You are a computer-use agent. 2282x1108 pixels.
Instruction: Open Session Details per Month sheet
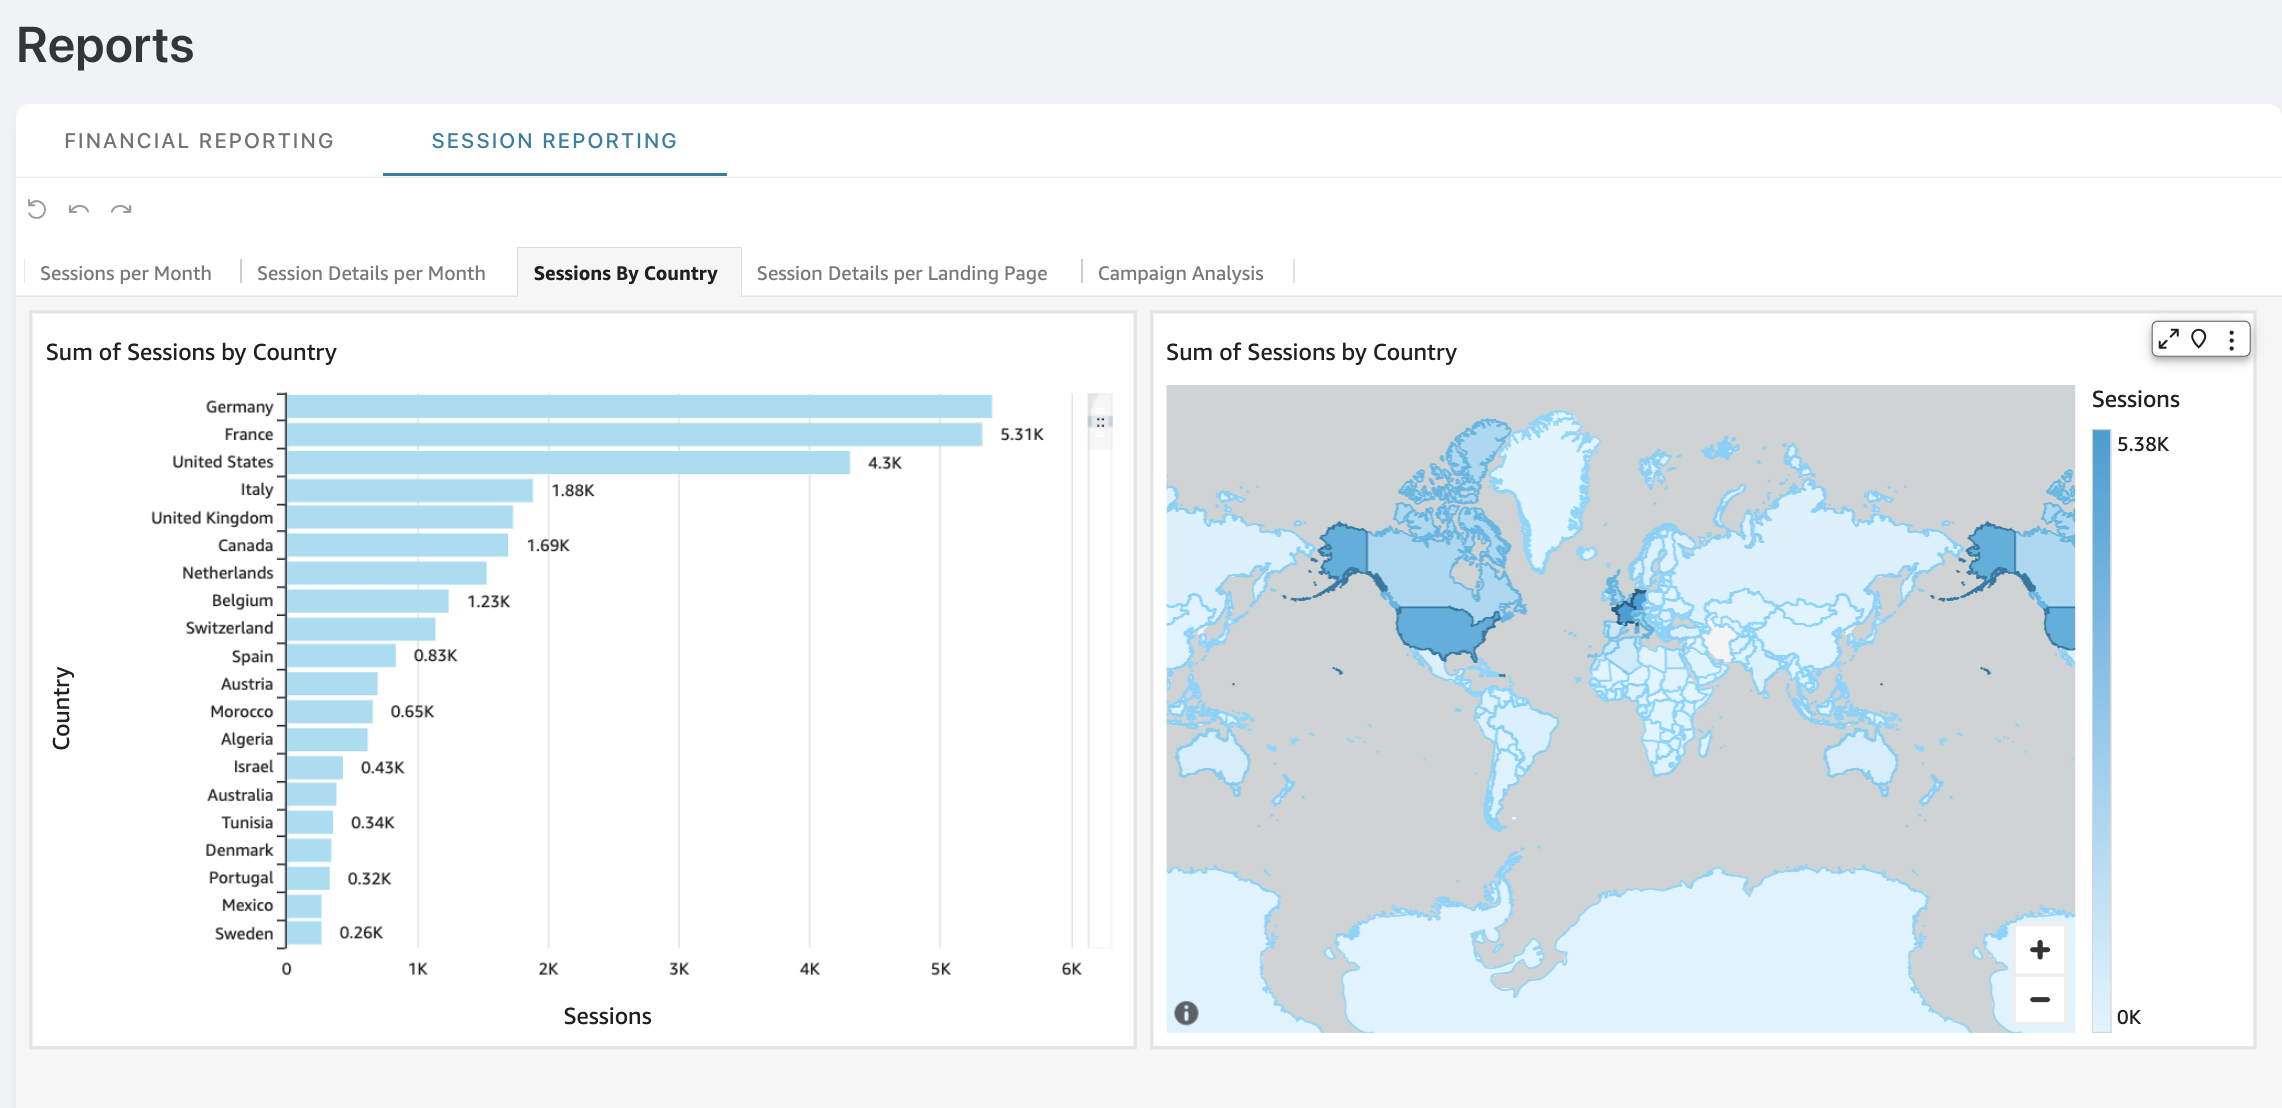coord(371,273)
